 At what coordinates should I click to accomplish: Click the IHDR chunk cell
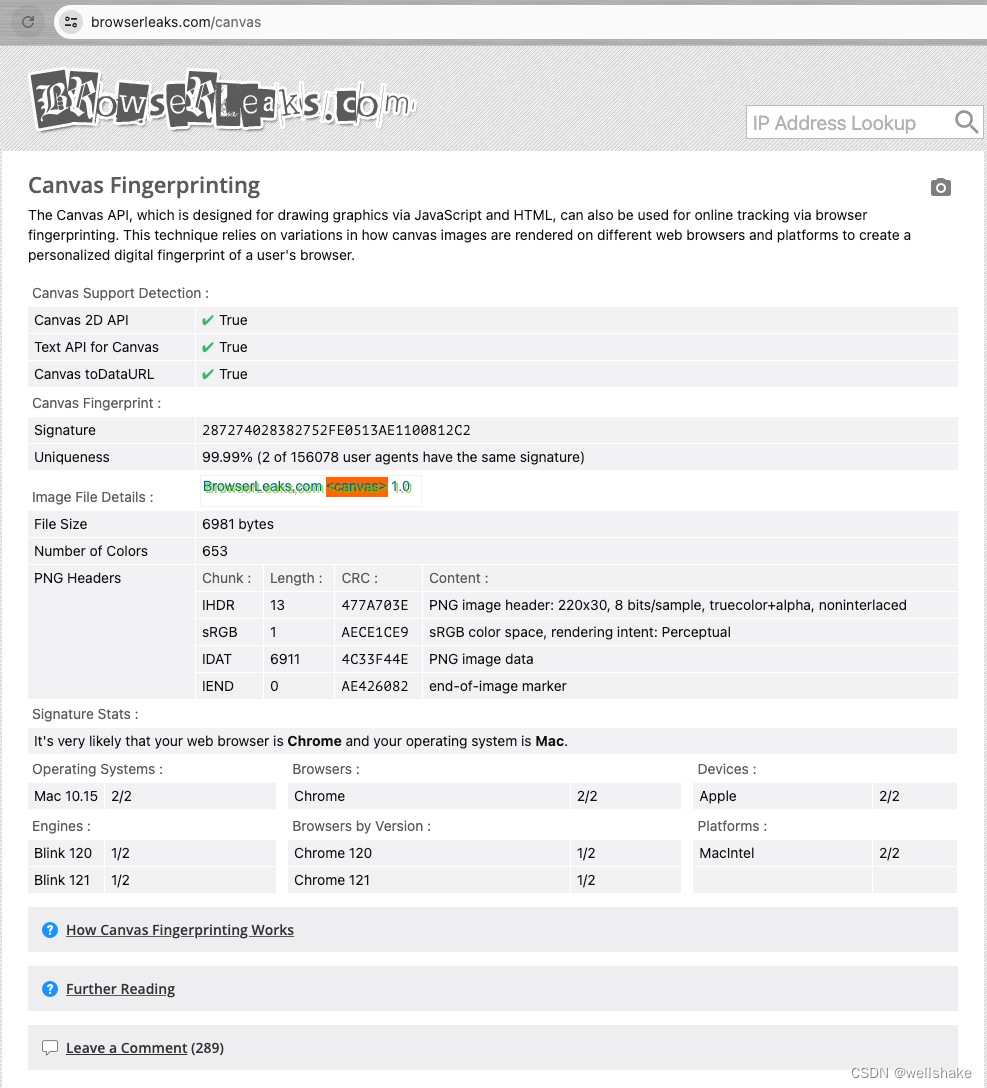(229, 605)
